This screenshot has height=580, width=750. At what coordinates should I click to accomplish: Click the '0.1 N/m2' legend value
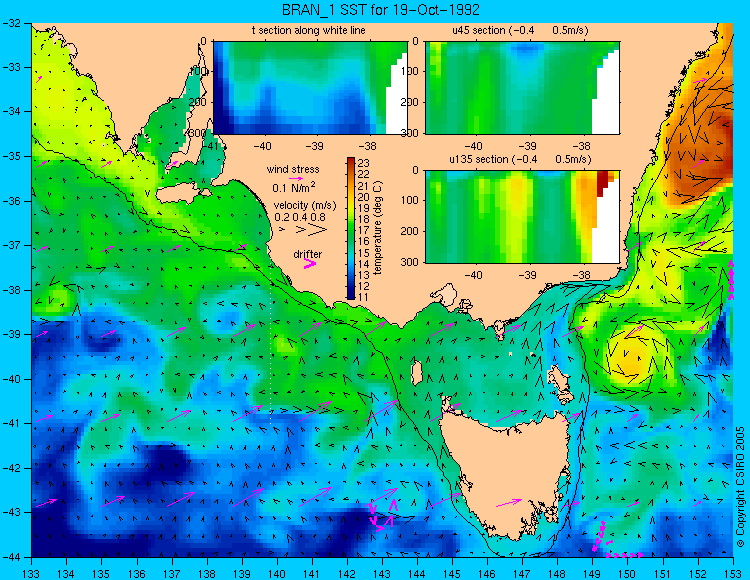tap(294, 187)
